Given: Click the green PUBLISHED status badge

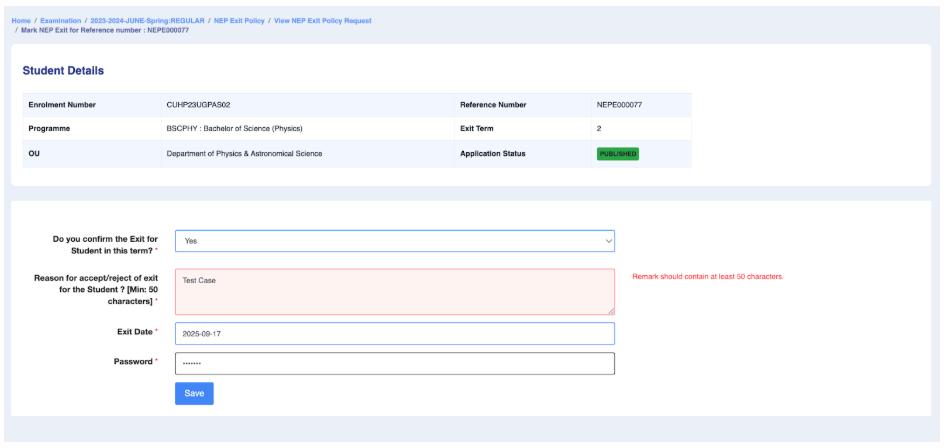Looking at the screenshot, I should [617, 154].
